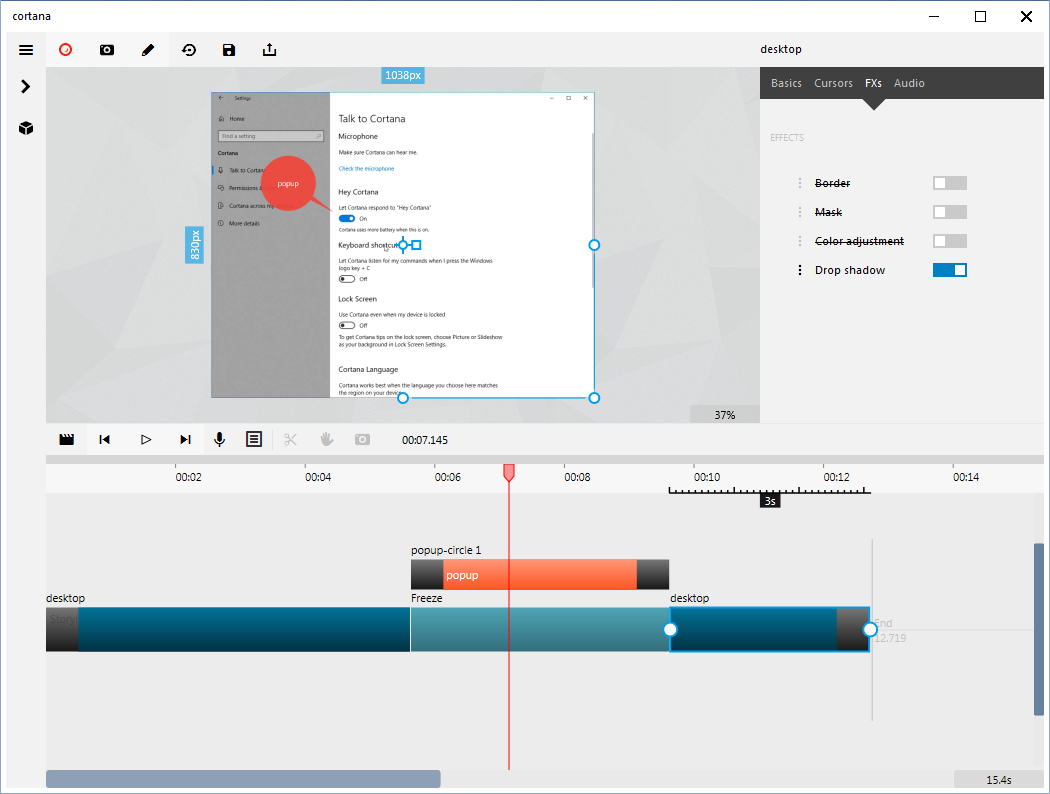Open the pencil annotation tool
1050x794 pixels.
pyautogui.click(x=148, y=50)
